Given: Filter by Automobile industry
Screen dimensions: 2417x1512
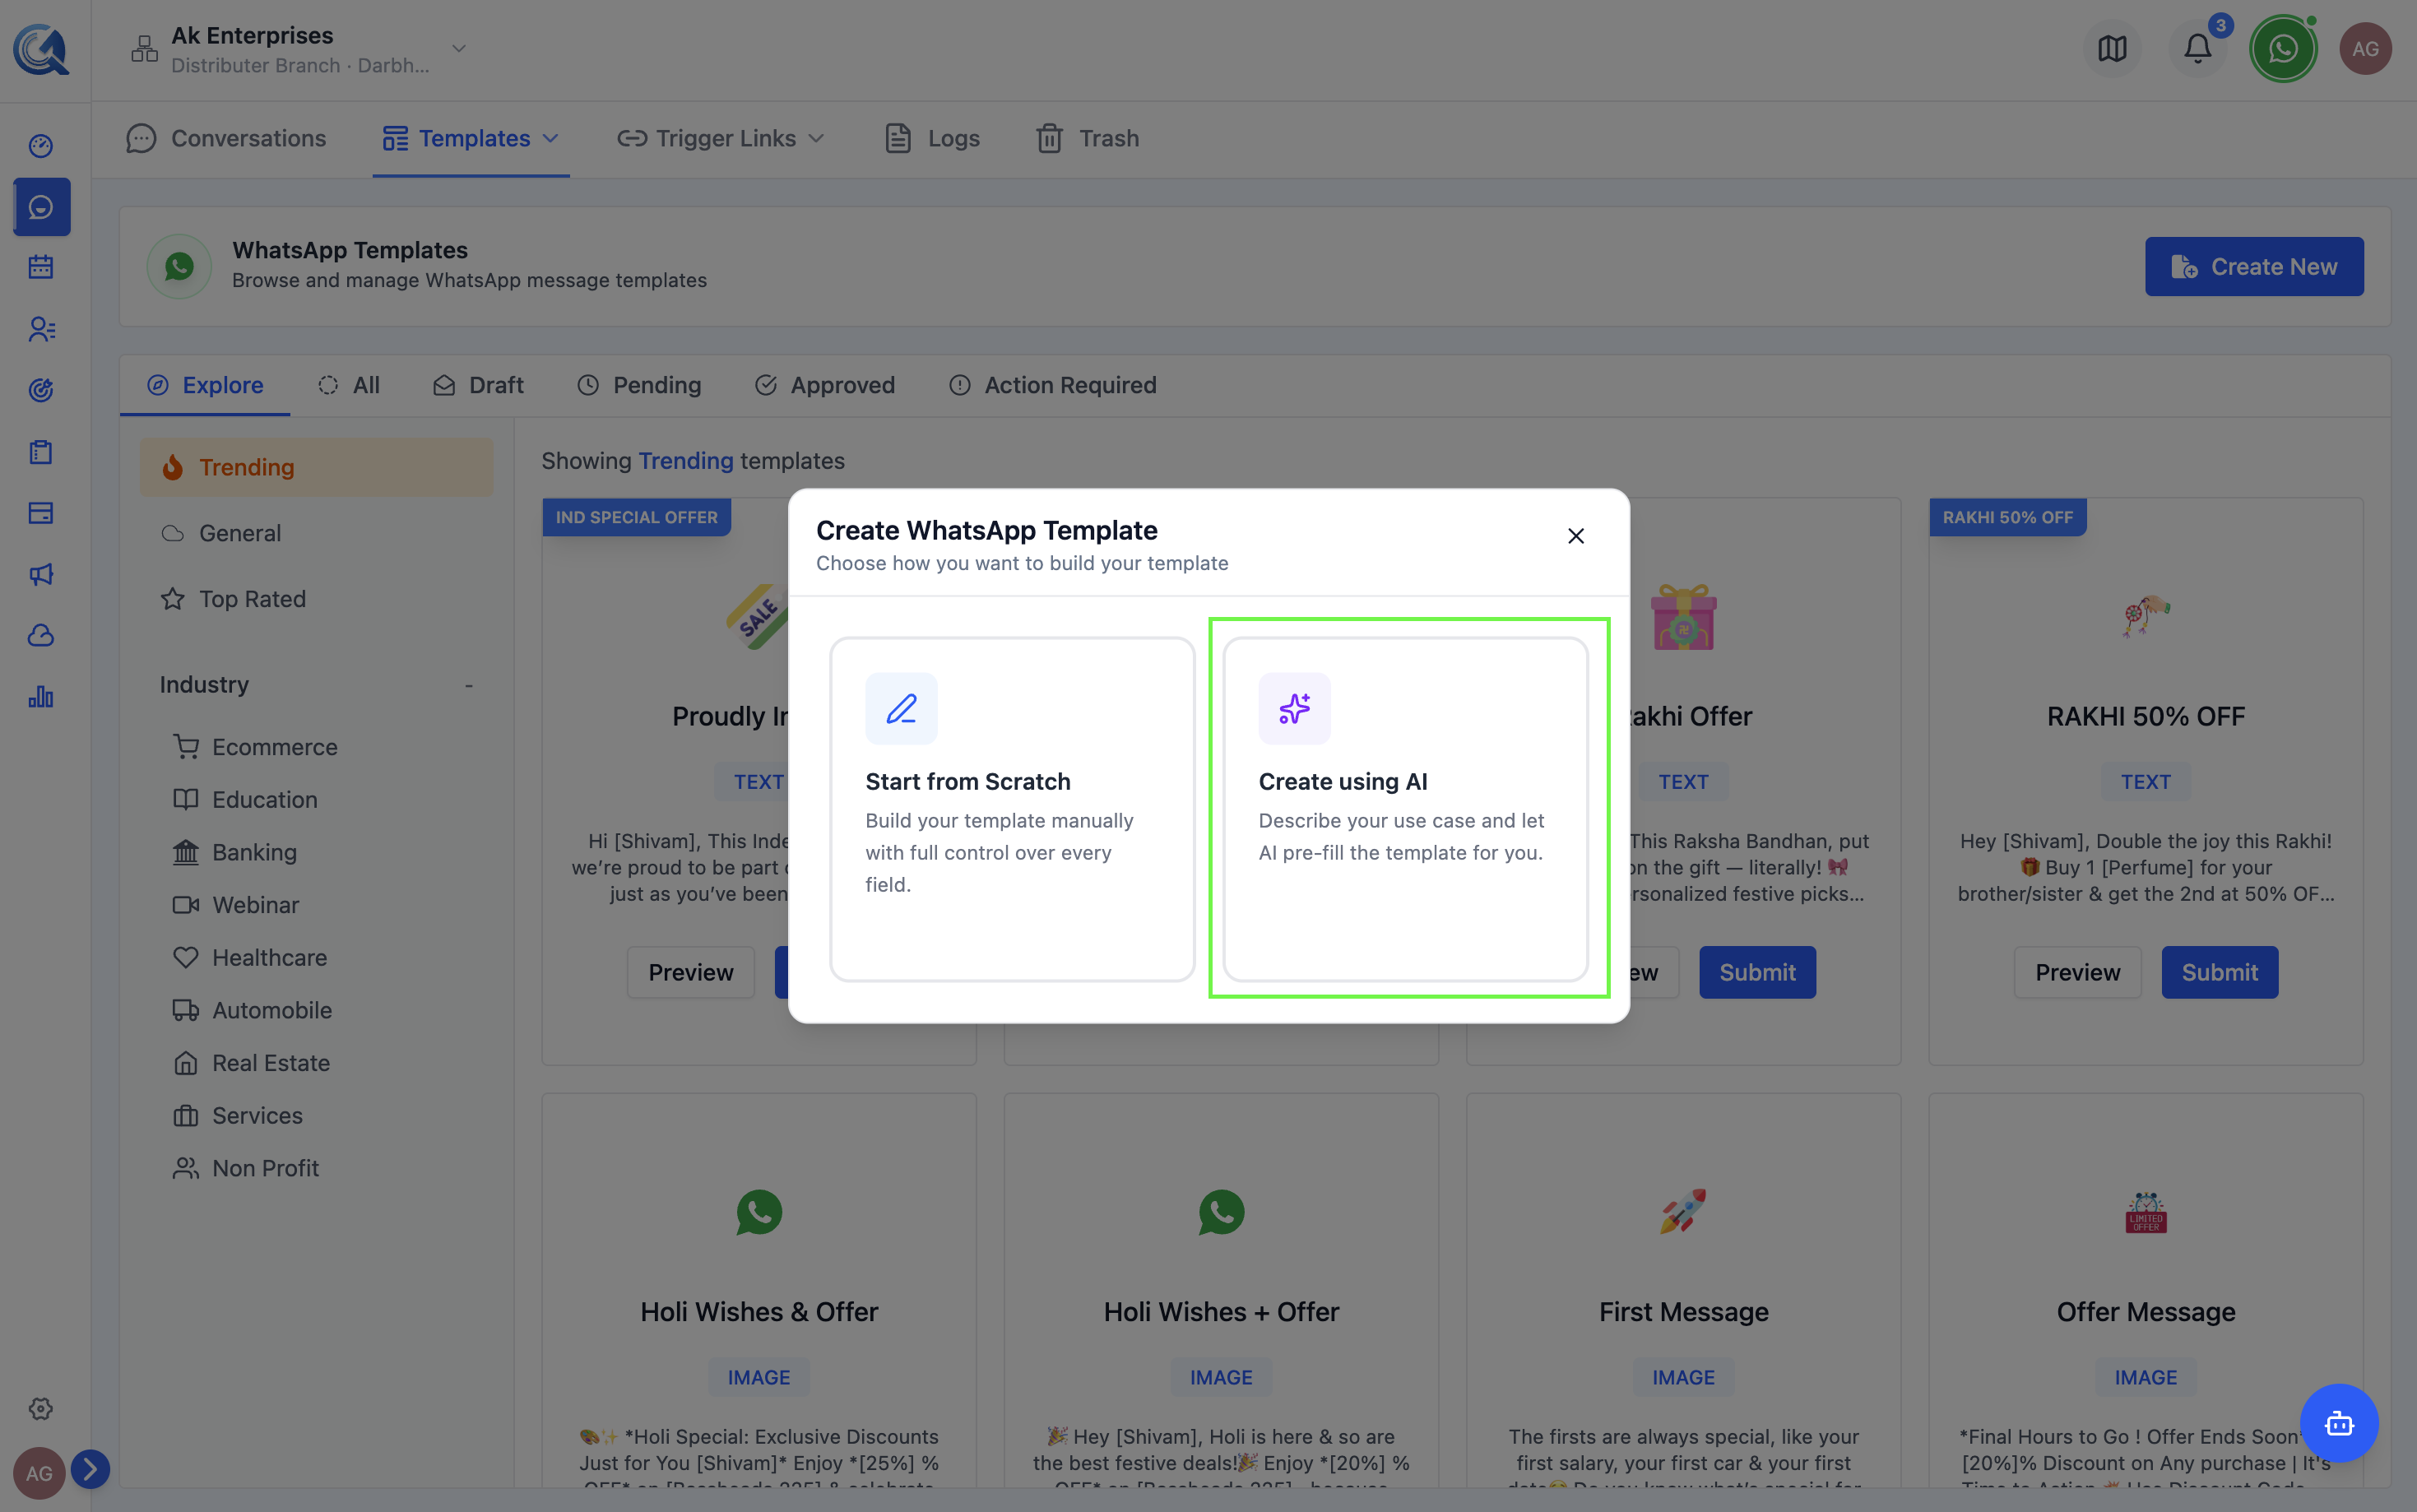Looking at the screenshot, I should [x=253, y=1010].
